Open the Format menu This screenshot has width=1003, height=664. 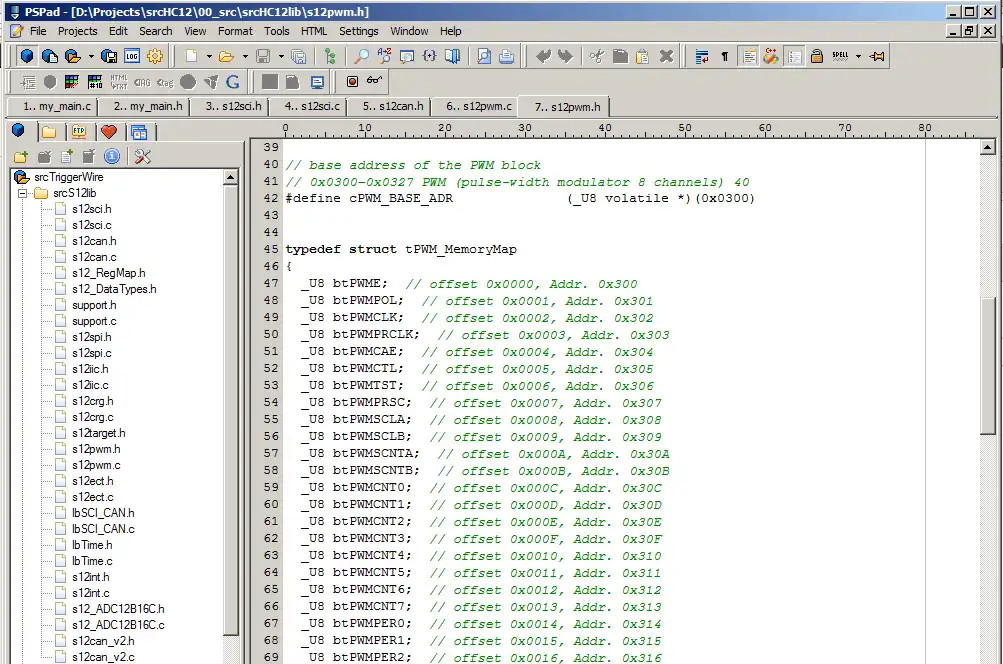[x=235, y=31]
